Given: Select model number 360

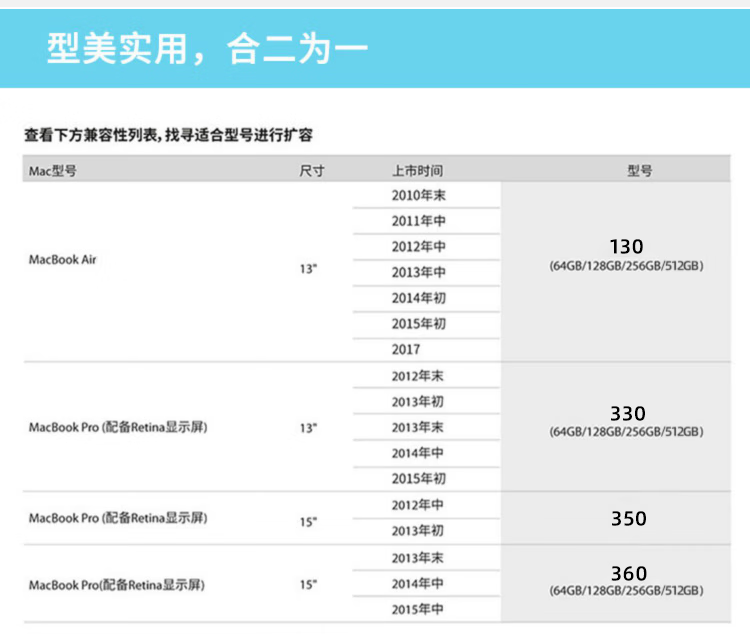Looking at the screenshot, I should pos(628,574).
